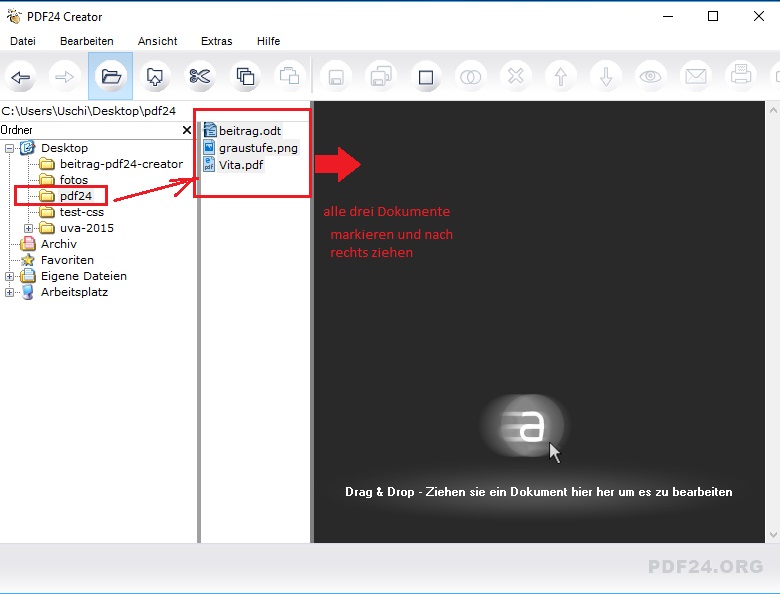Click the delete X toolbar icon
The width and height of the screenshot is (780, 594).
click(516, 77)
